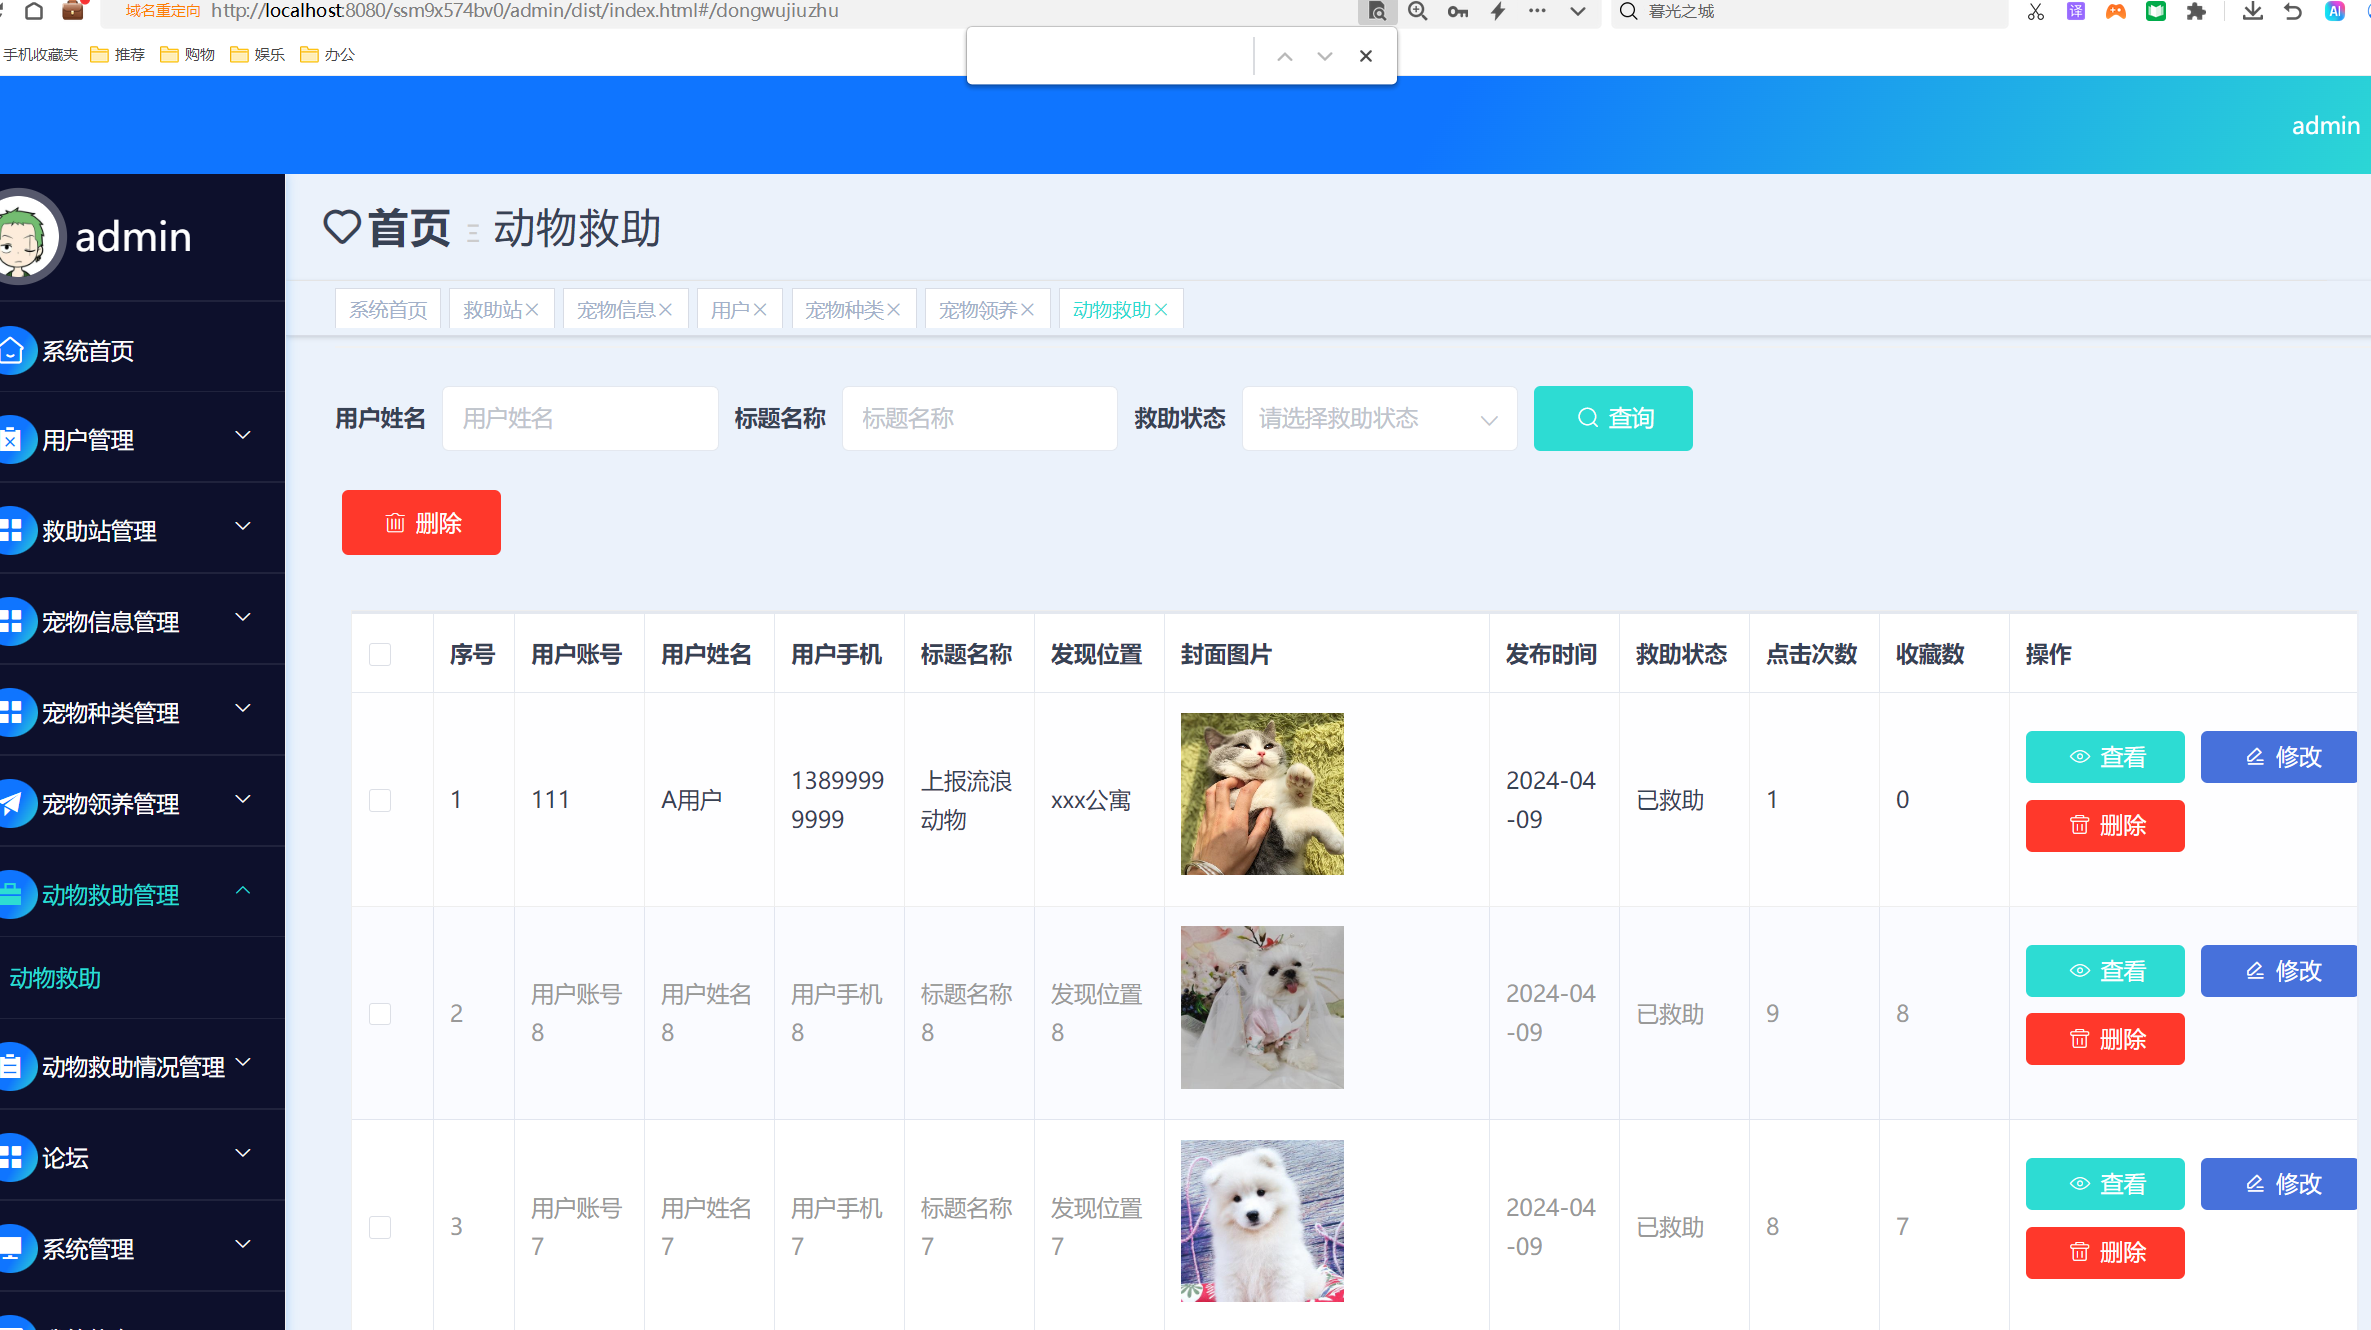Check the select-all checkbox in table header

click(x=379, y=654)
